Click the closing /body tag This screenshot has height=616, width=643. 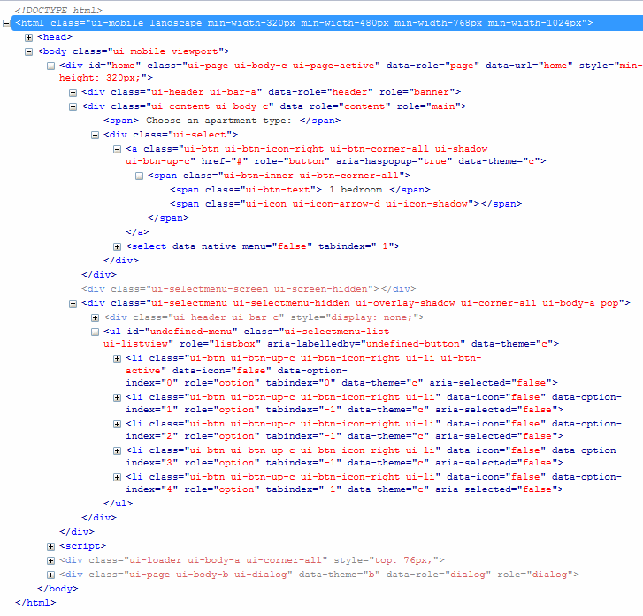(57, 589)
